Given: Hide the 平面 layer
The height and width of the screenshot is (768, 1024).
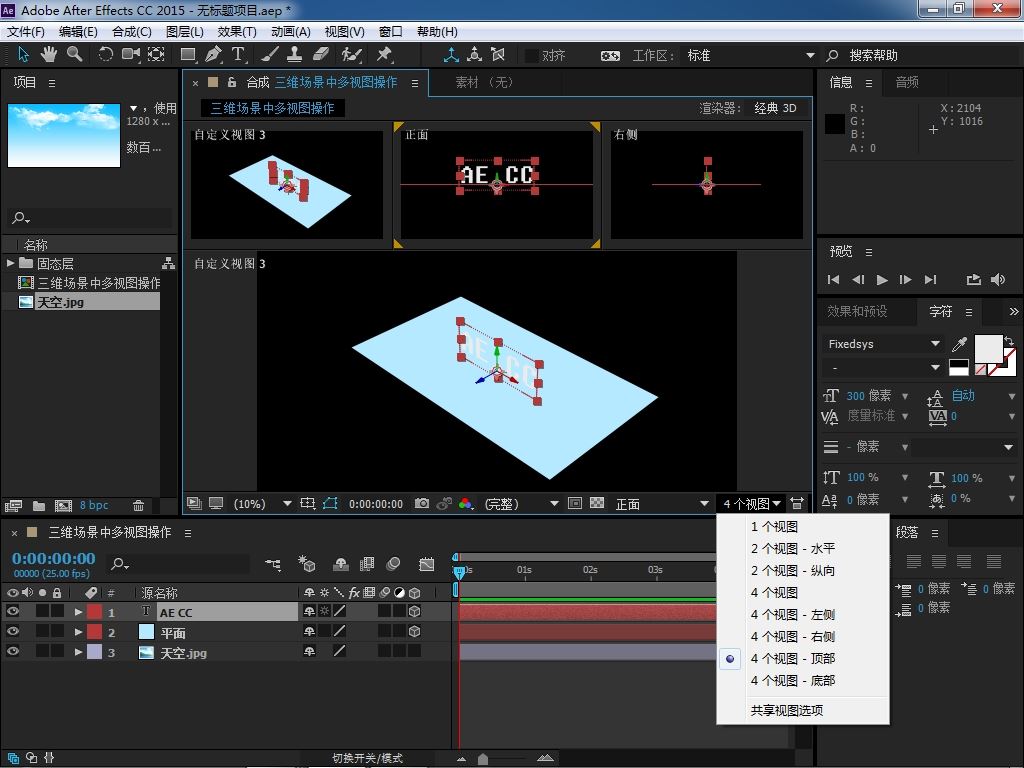Looking at the screenshot, I should [12, 632].
